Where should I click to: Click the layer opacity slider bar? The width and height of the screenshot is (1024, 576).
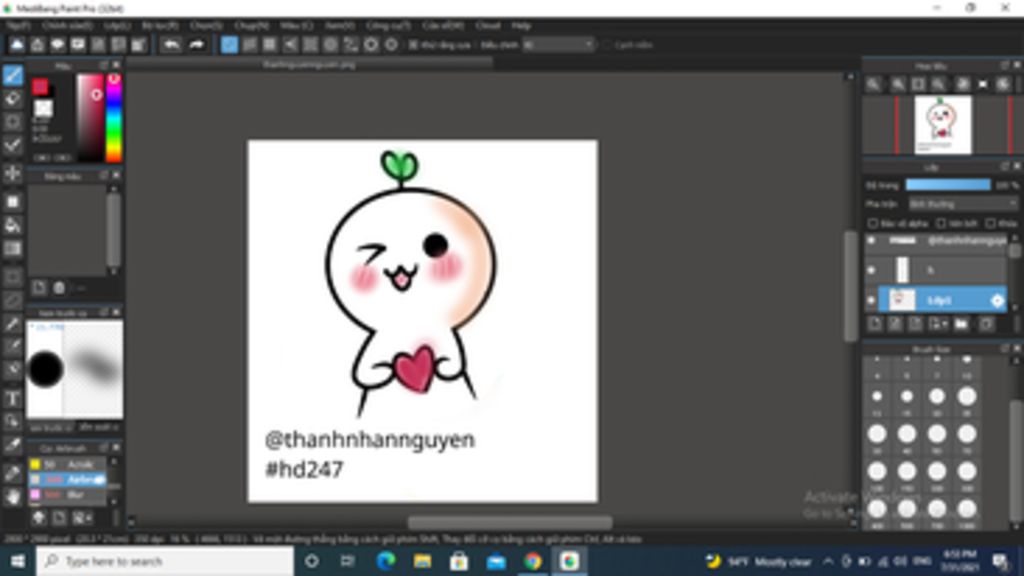pyautogui.click(x=948, y=185)
